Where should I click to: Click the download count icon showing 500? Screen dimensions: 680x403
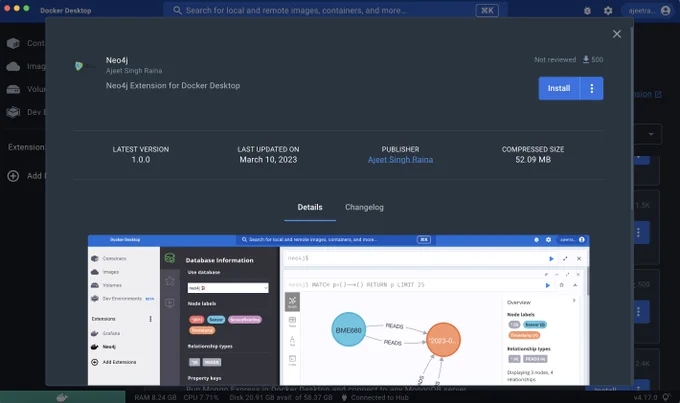pyautogui.click(x=586, y=59)
